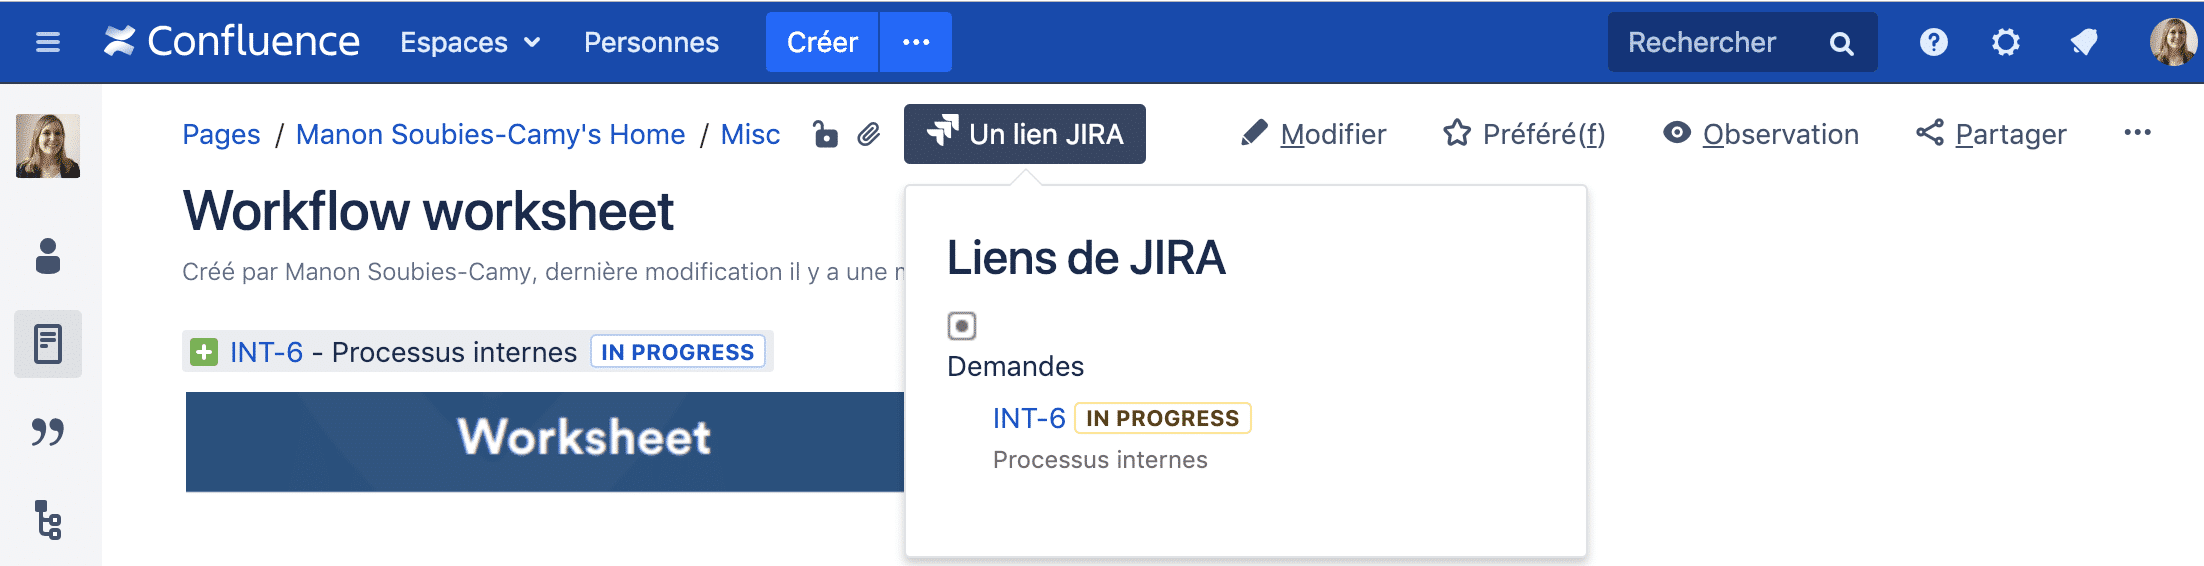Open the INT-6 issue link in page
The image size is (2204, 566).
[266, 352]
